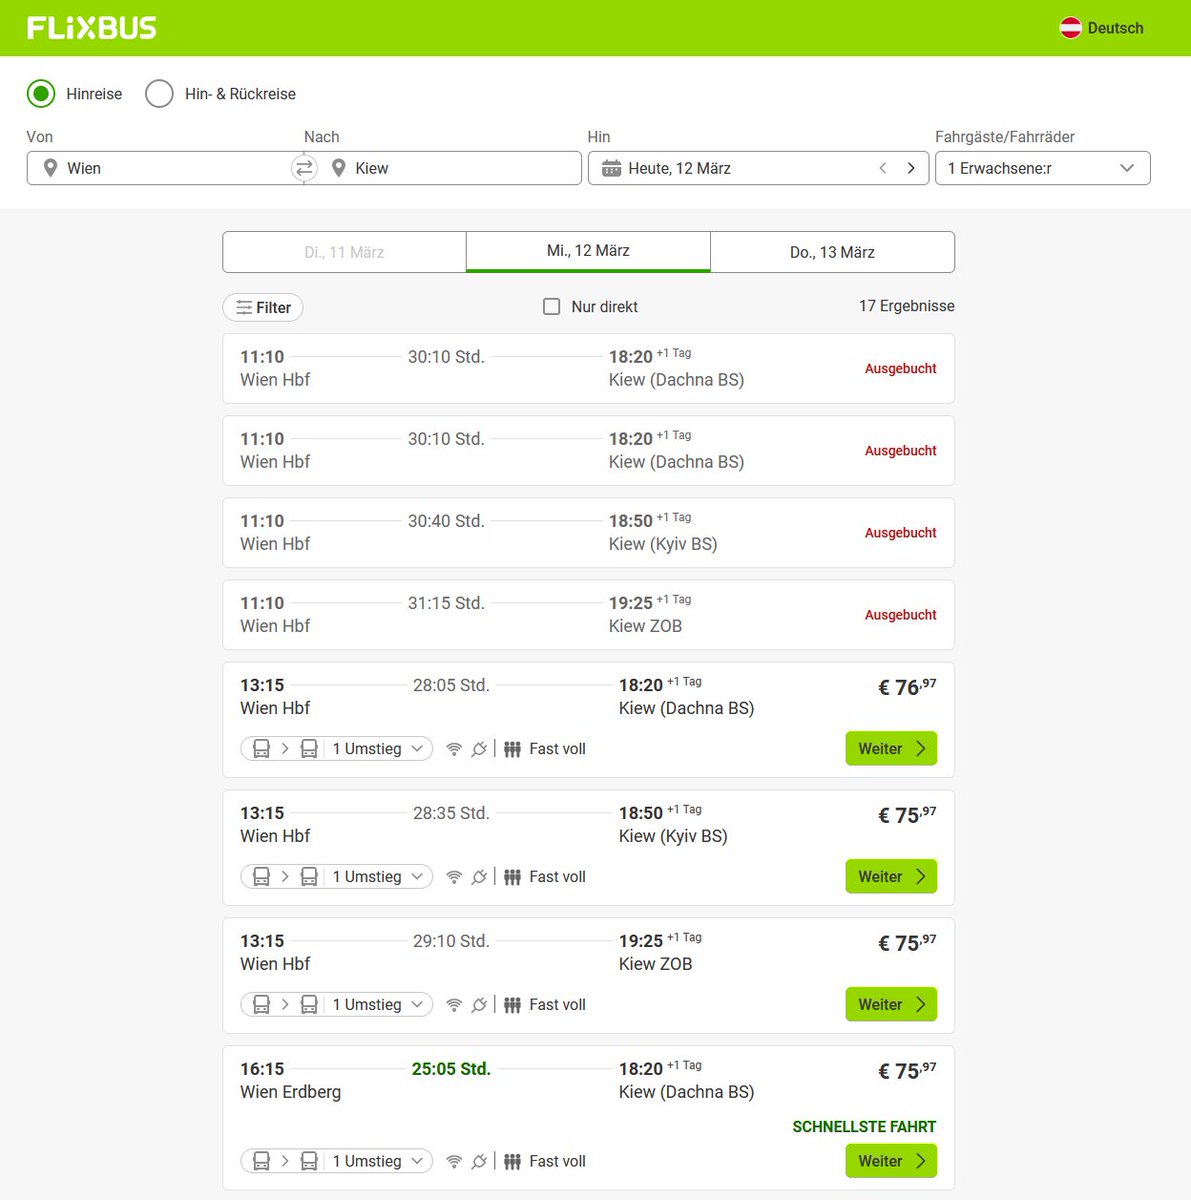Switch to Do., 13 März date tab
This screenshot has width=1191, height=1200.
(x=832, y=252)
